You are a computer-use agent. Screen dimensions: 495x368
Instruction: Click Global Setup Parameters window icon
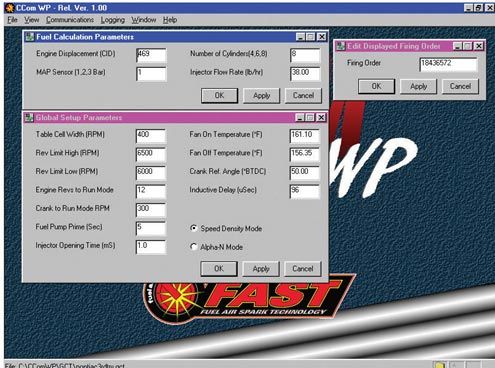point(29,118)
